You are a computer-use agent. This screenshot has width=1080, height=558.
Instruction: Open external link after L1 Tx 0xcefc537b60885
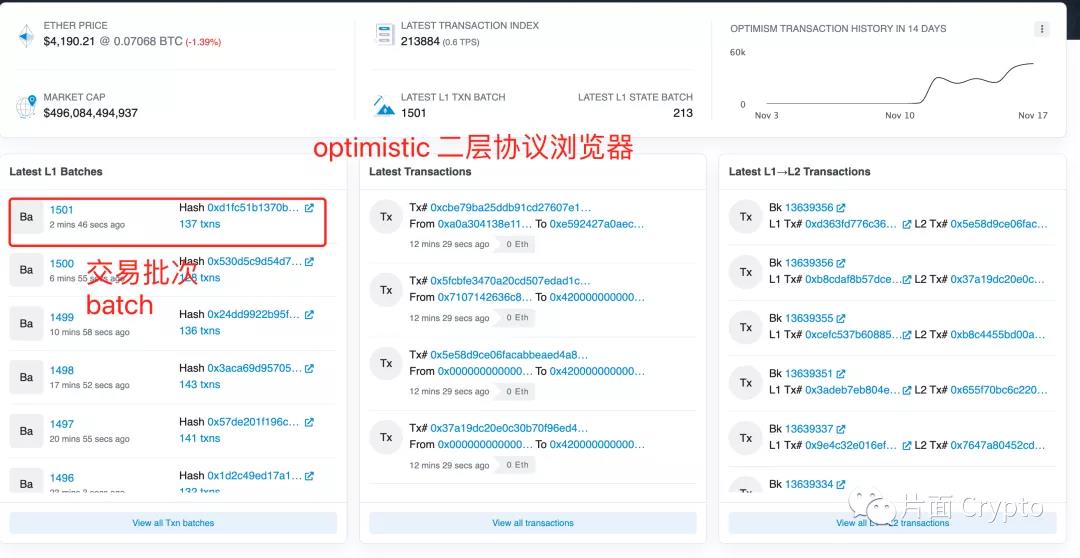point(906,335)
